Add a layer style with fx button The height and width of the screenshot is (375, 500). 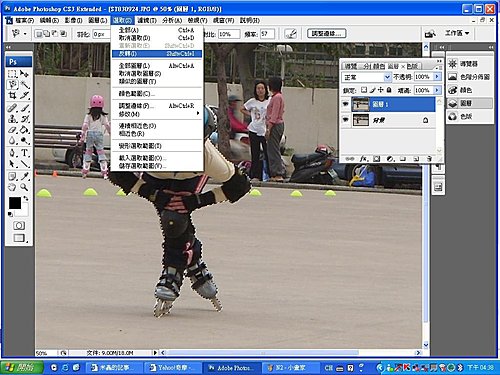pos(363,159)
